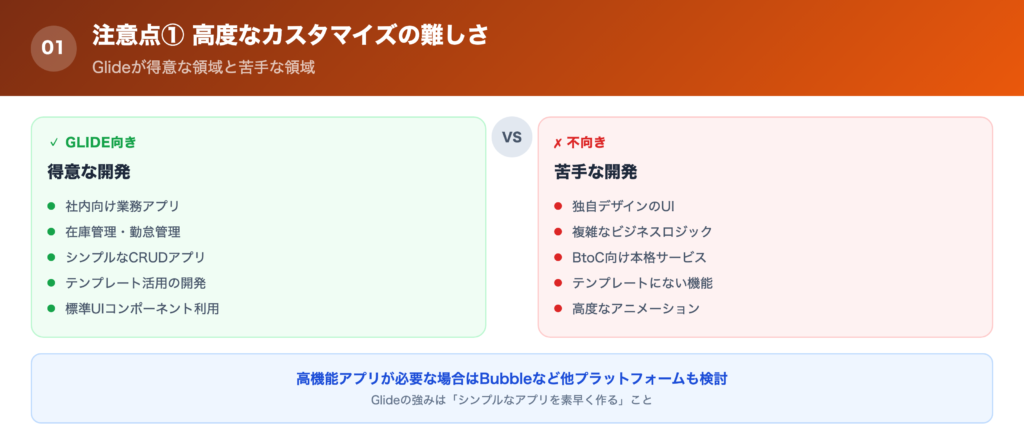
Task: Click the "標準UIコンポーネント利用" list item
Action: tap(141, 308)
